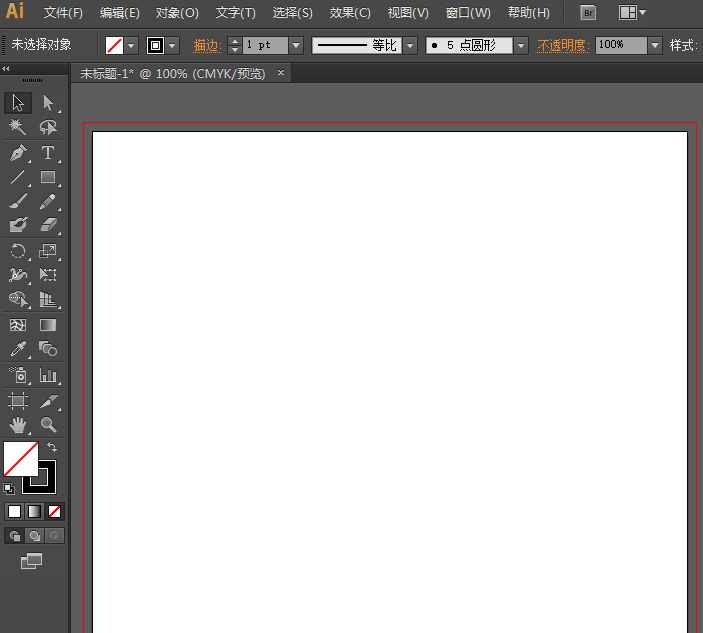Select the Pencil tool
703x633 pixels.
pos(48,201)
